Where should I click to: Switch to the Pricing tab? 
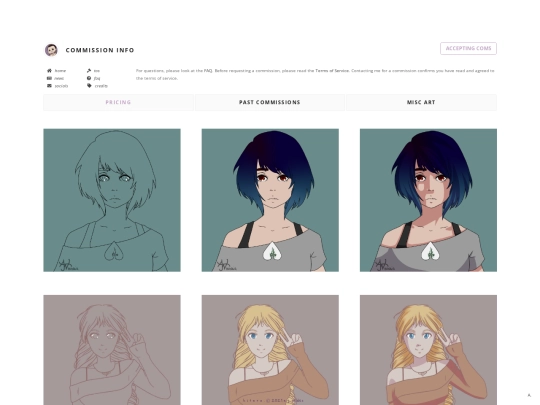(x=118, y=102)
